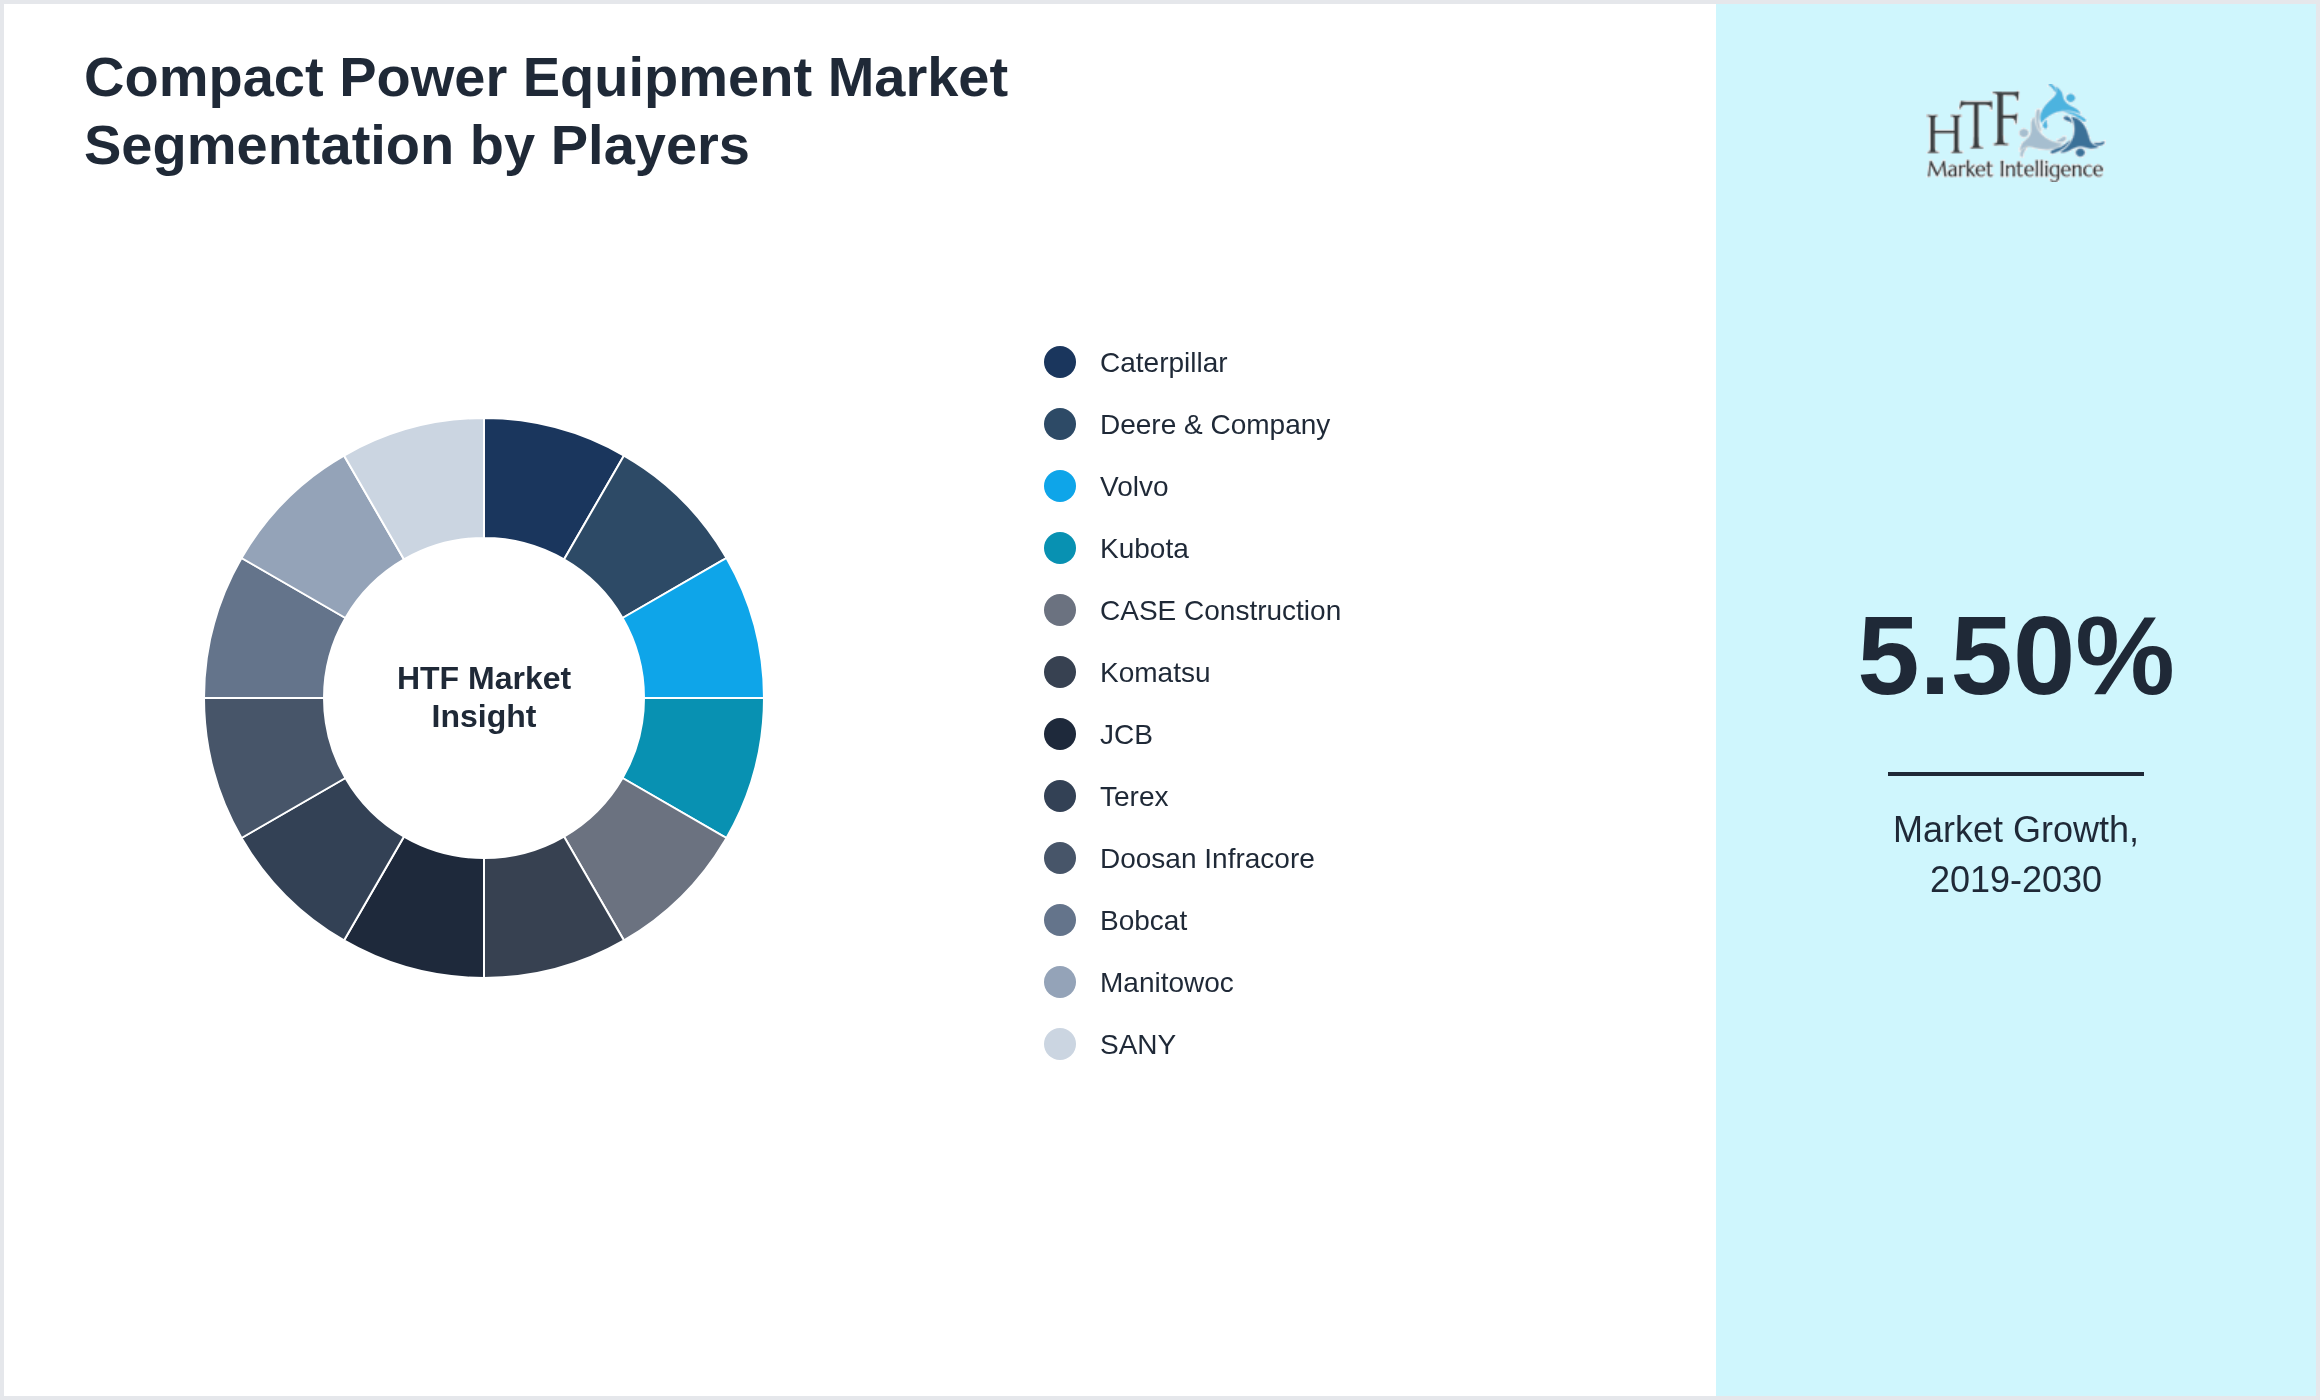Click the bright blue Volvo donut slice
2320x1400 pixels.
click(696, 640)
